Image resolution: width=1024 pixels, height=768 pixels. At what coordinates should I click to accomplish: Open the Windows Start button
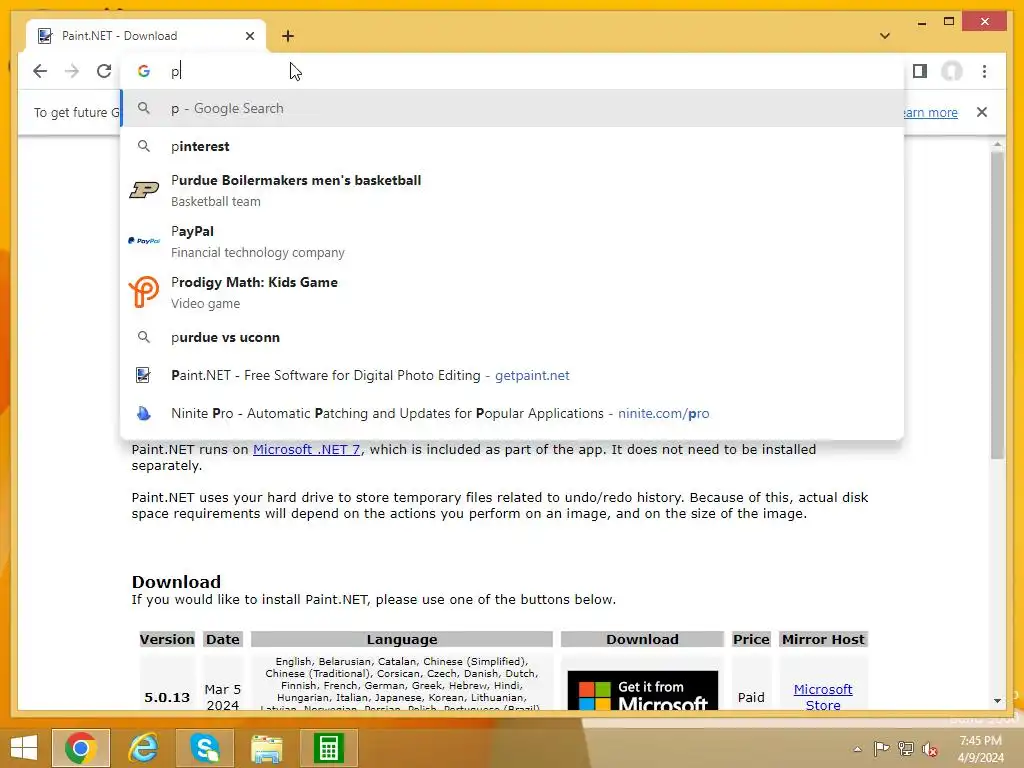tap(24, 748)
